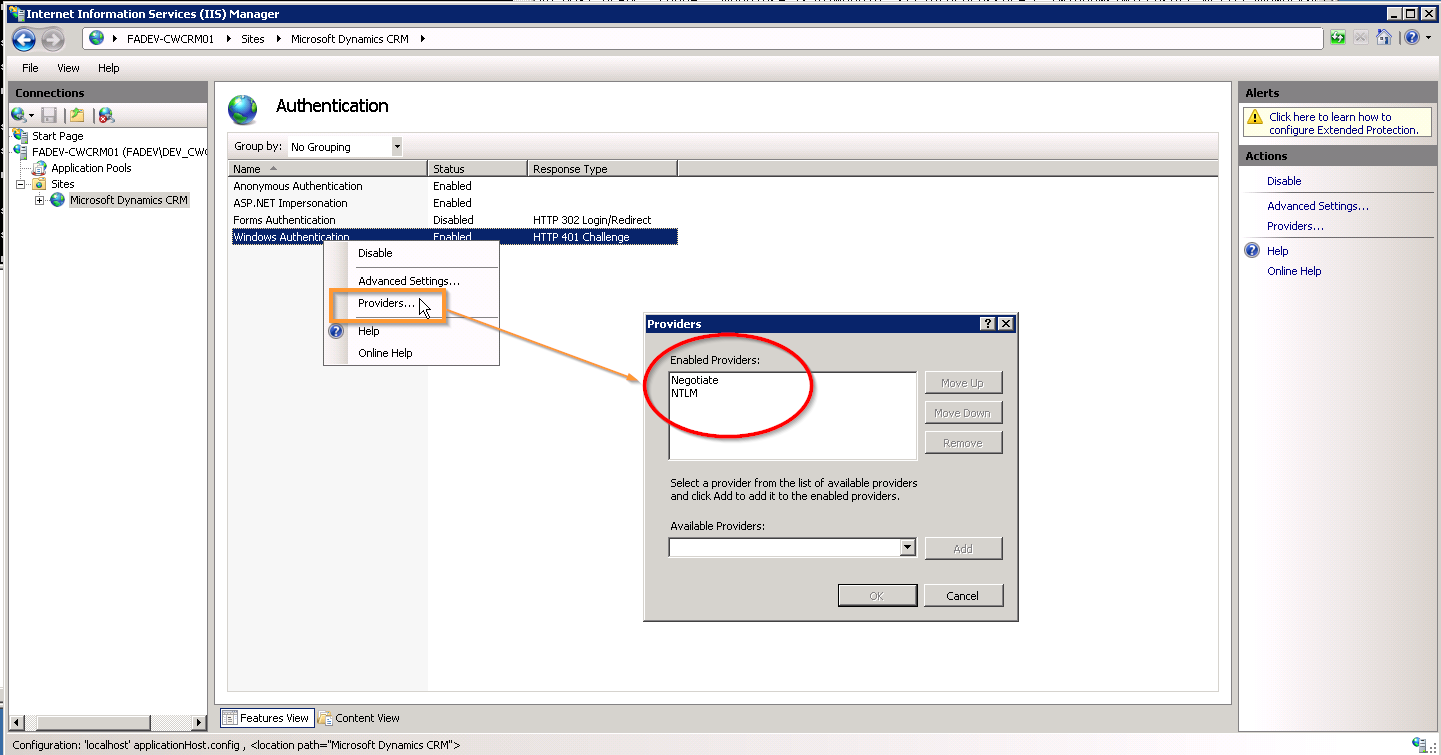Click Delete Connection icon with red x
Viewport: 1441px width, 755px height.
tap(106, 115)
